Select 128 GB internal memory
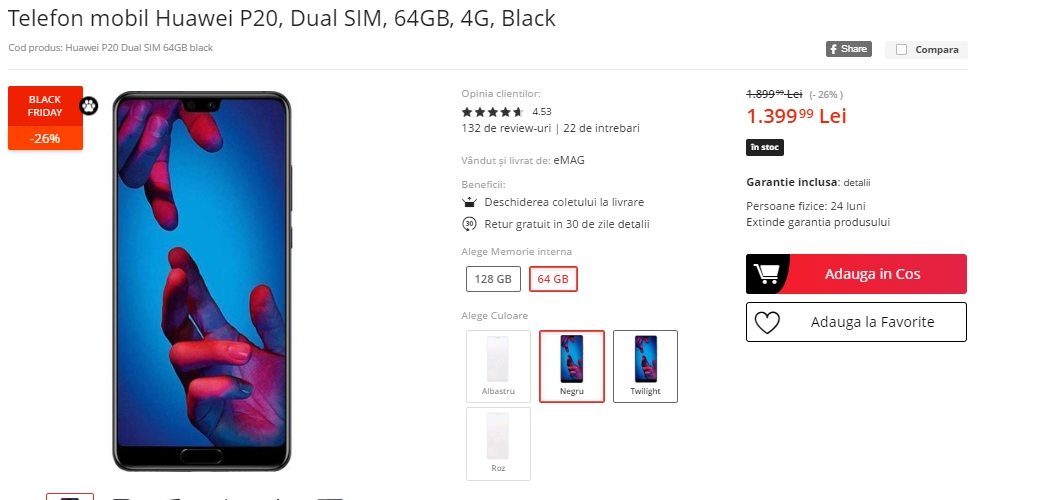The height and width of the screenshot is (500, 1055). [493, 279]
